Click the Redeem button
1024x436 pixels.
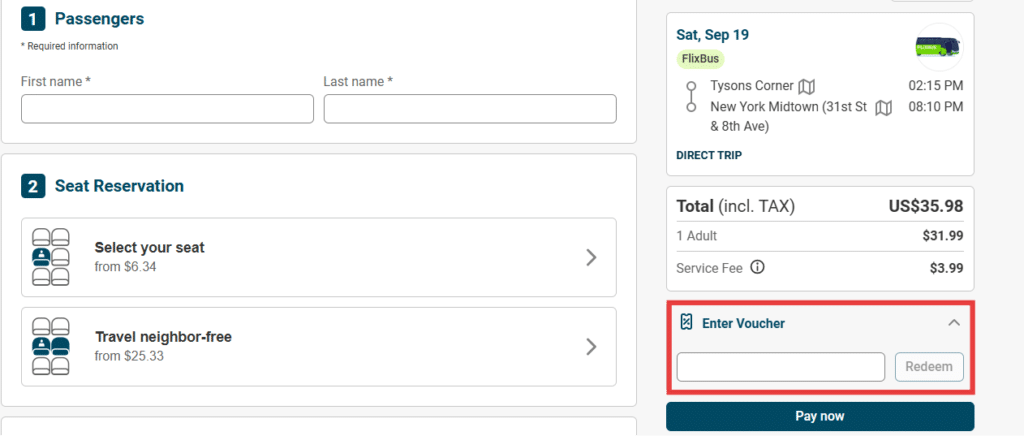point(929,367)
